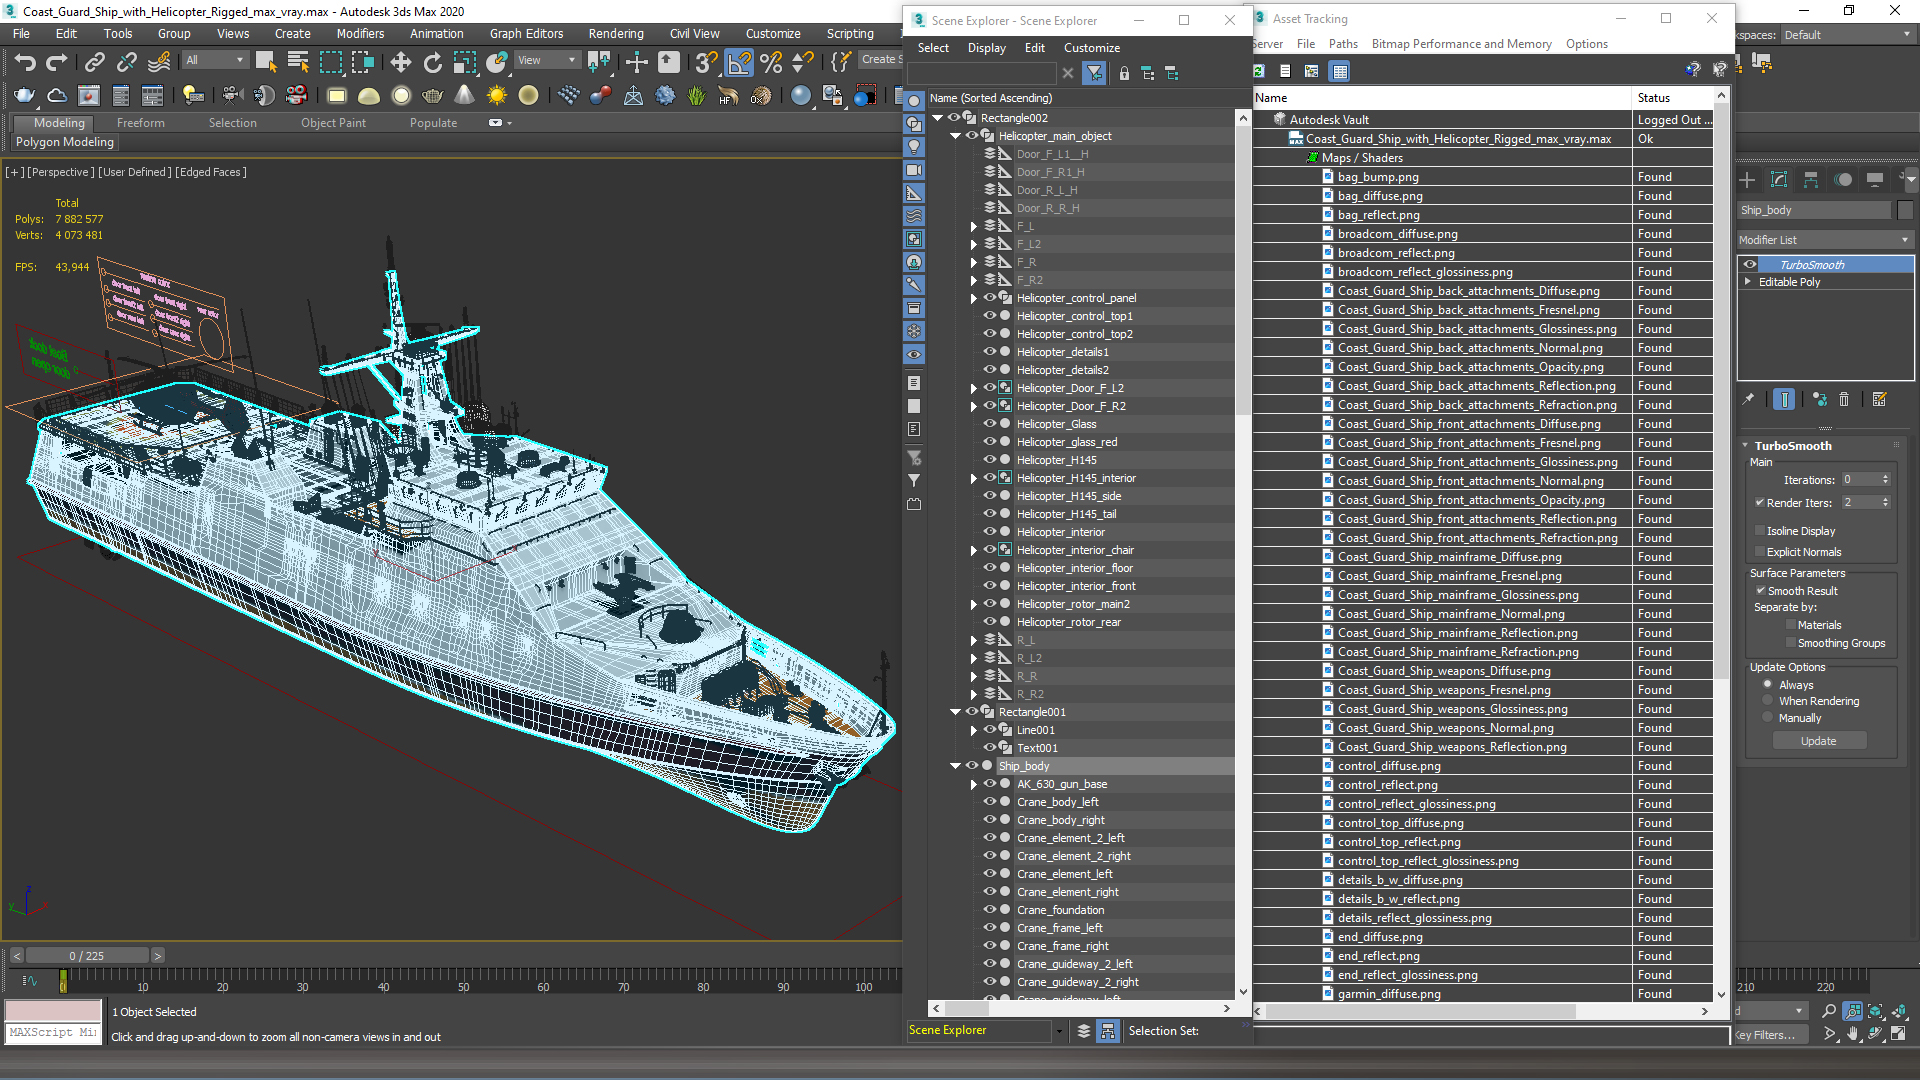Expand the AK_630_gun_base tree node

point(974,784)
